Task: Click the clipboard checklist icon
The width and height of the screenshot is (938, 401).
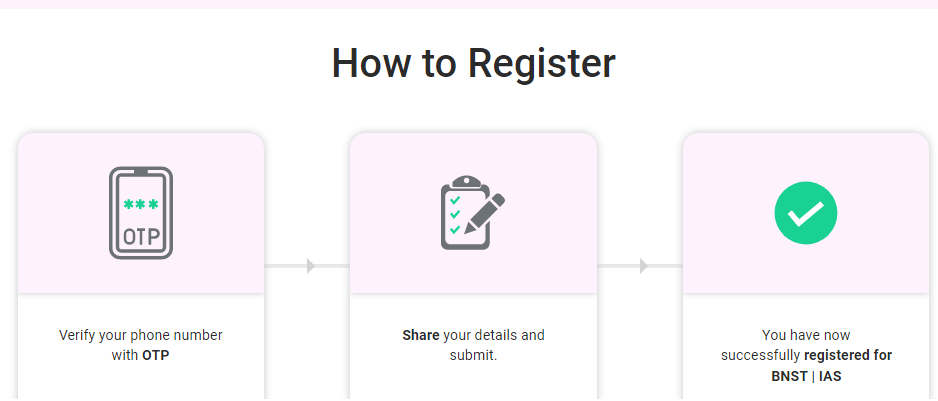Action: click(x=472, y=213)
